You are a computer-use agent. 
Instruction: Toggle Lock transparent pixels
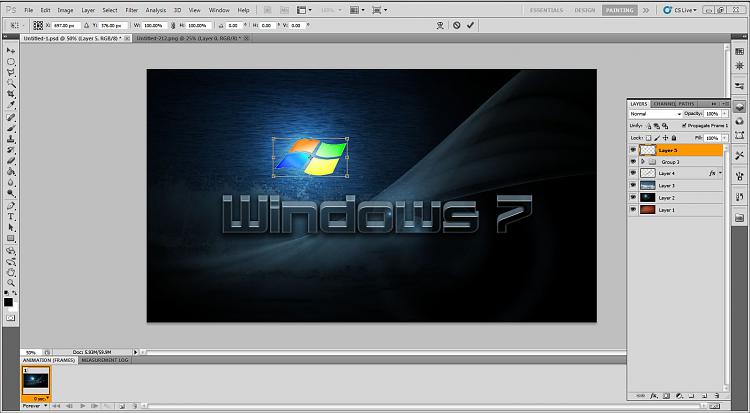pyautogui.click(x=649, y=138)
